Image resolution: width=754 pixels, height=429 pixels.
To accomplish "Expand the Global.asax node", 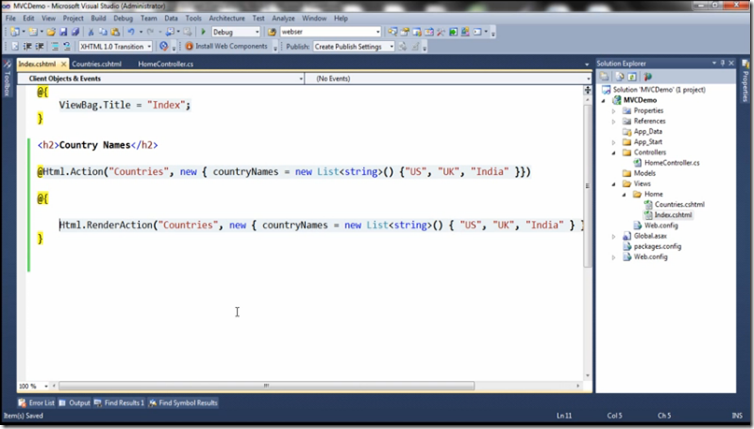I will pos(614,236).
